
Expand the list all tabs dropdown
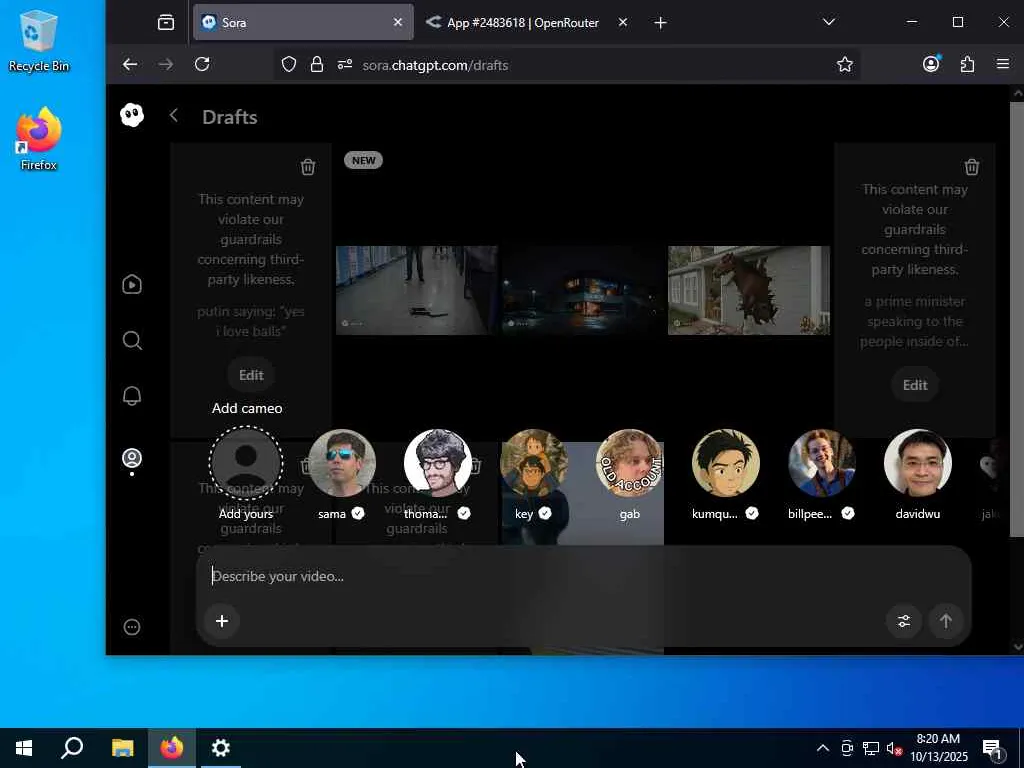(x=829, y=22)
